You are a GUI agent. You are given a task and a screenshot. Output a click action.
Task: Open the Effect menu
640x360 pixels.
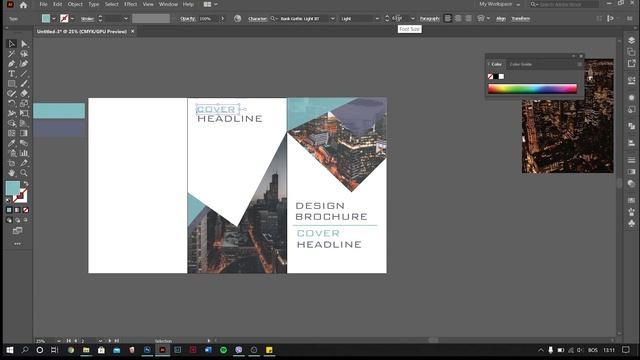130,4
